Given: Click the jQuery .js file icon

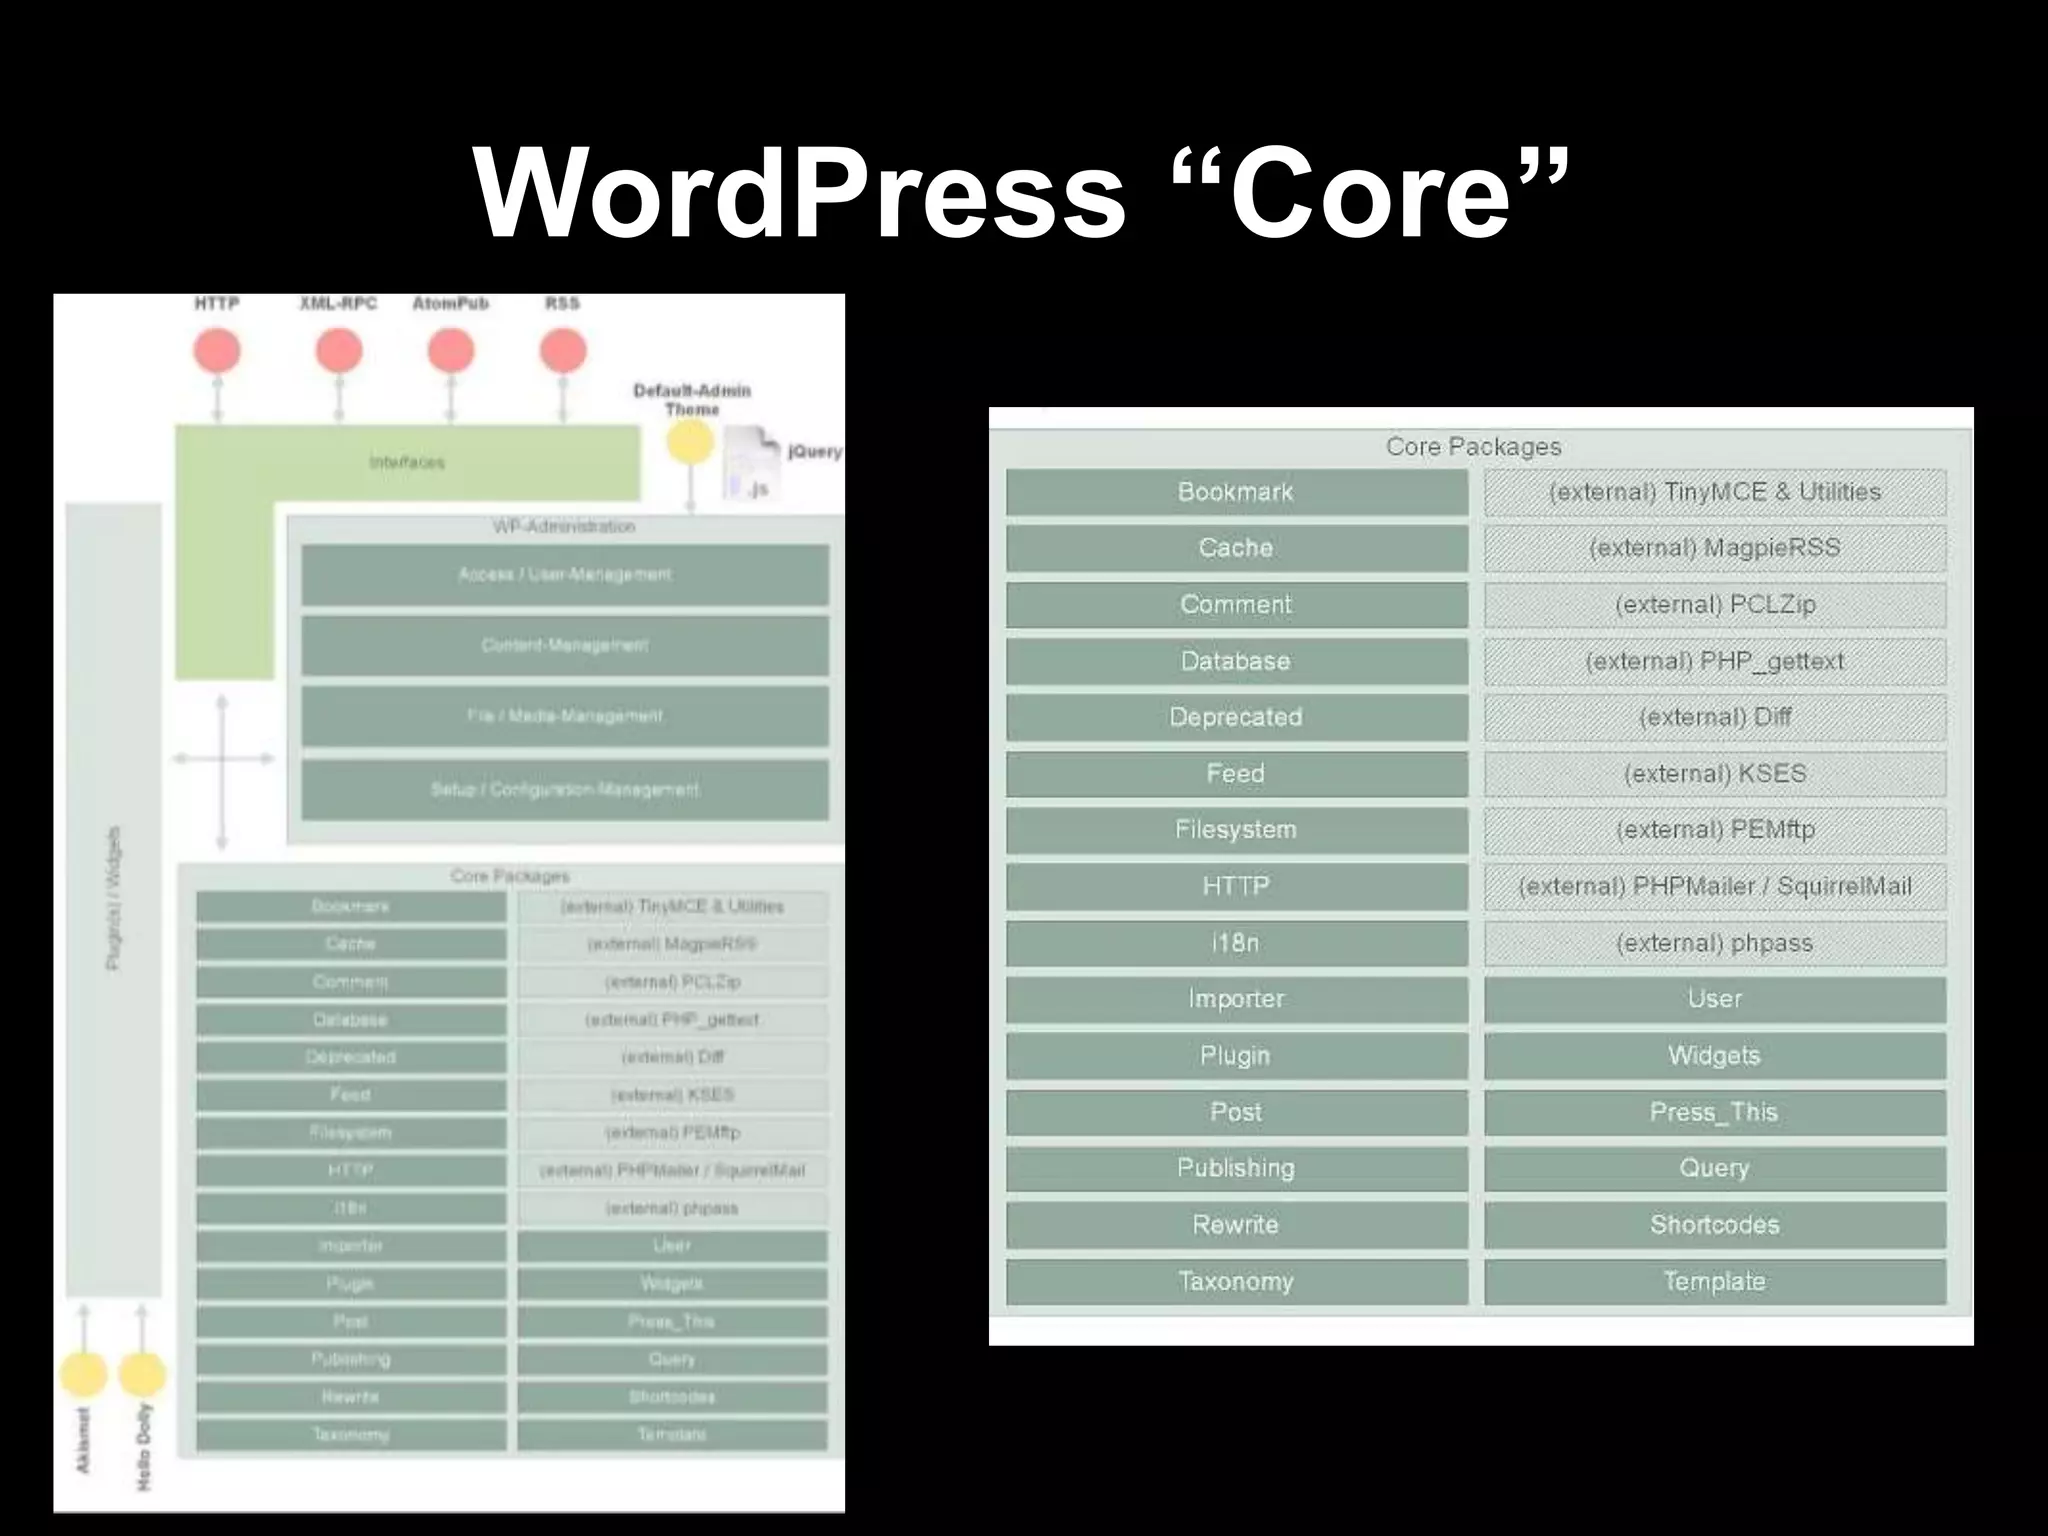Looking at the screenshot, I should click(751, 463).
